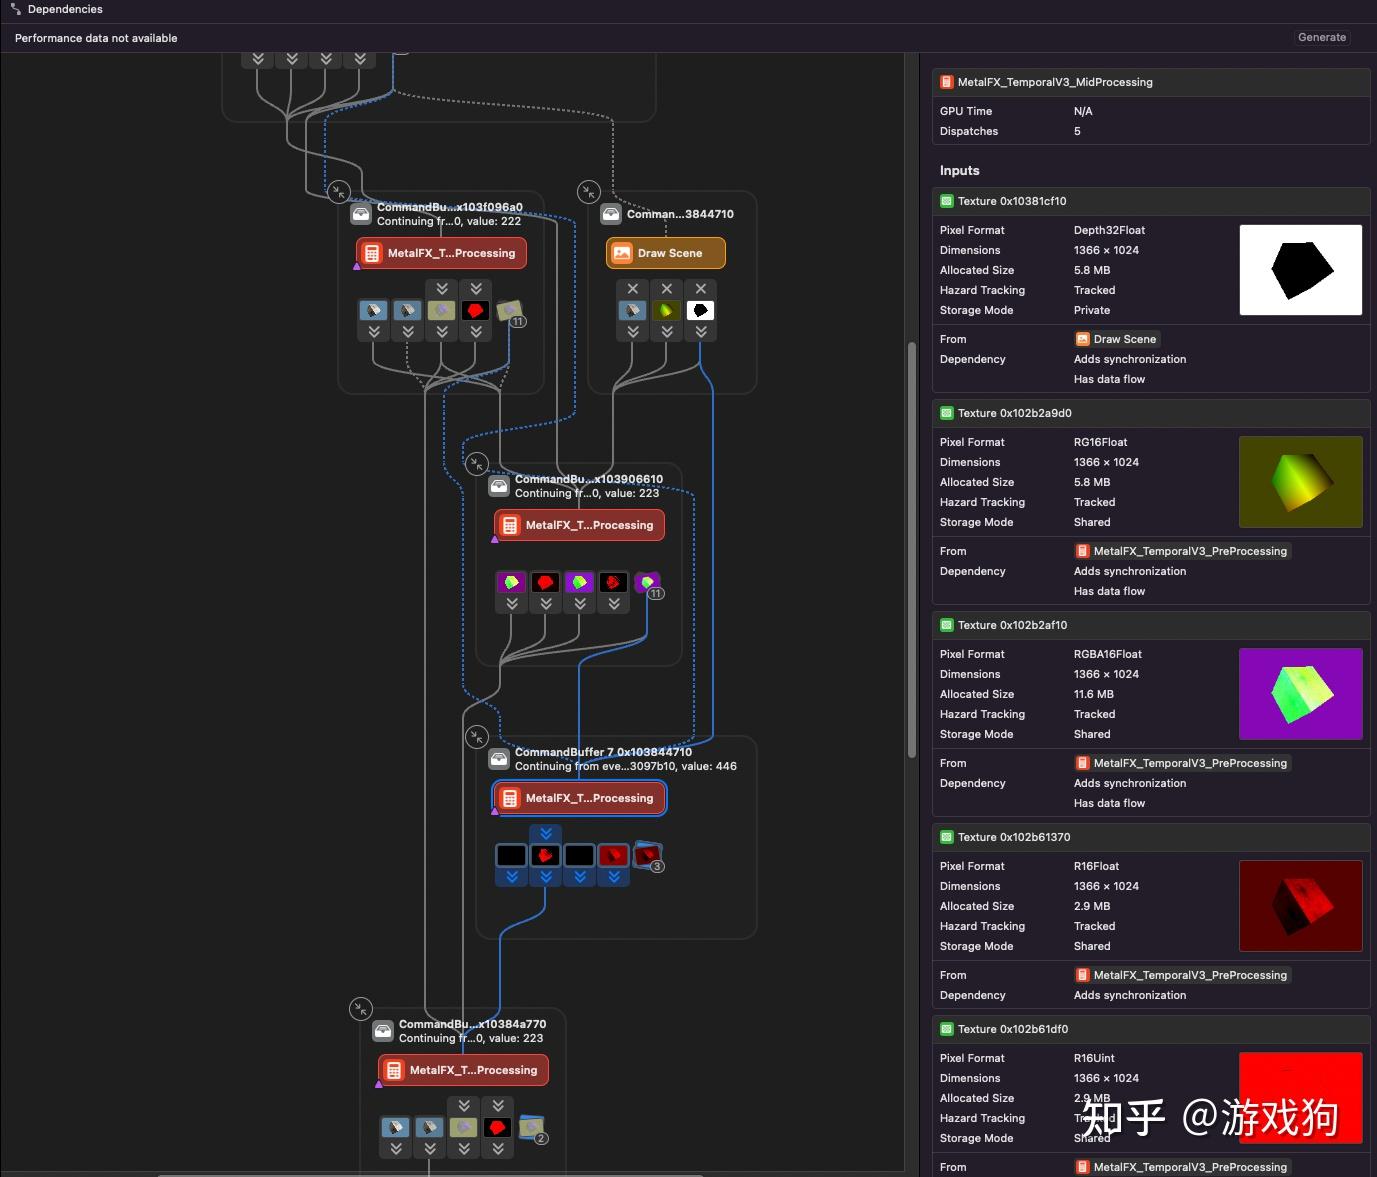Click the Draw Scene node's orange render icon
1377x1177 pixels.
[622, 253]
